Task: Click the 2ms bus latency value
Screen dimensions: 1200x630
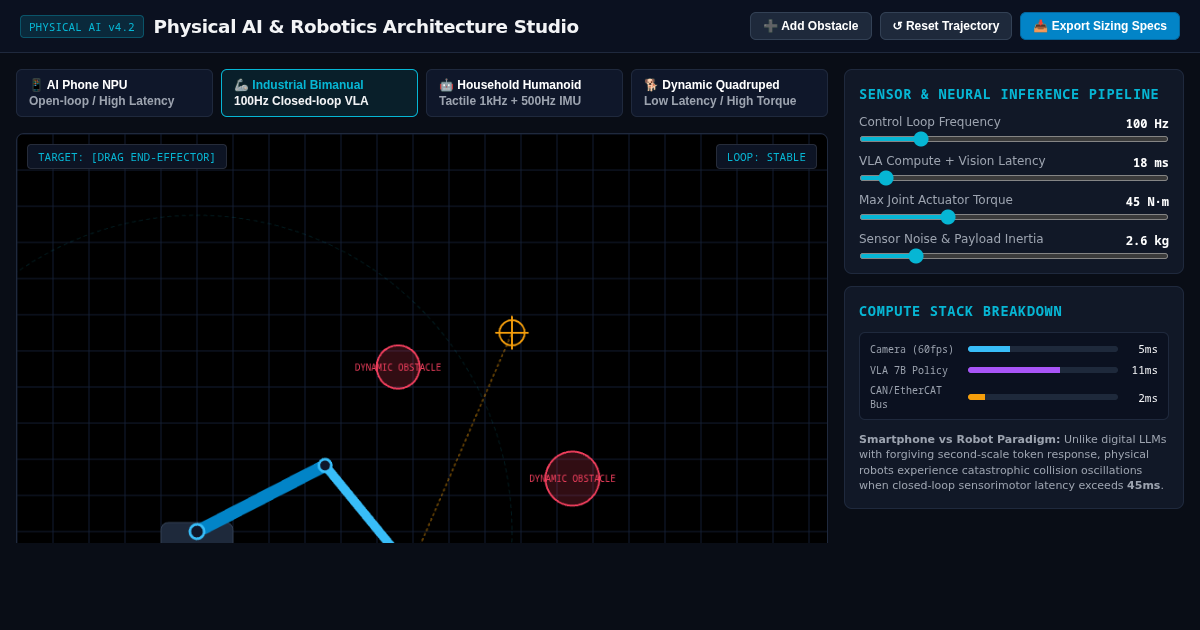Action: coord(1147,398)
